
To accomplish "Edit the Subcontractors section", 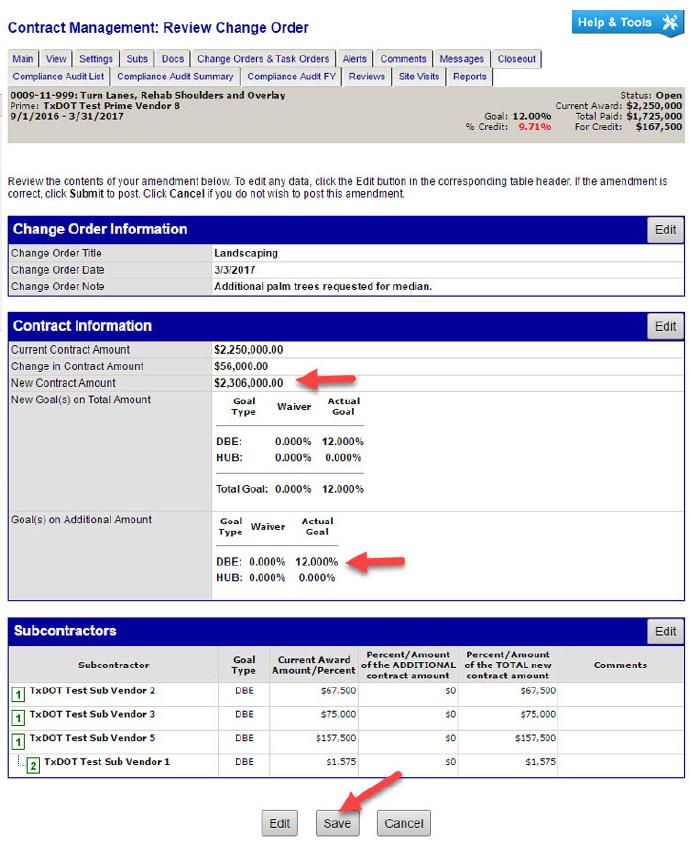I will point(665,632).
